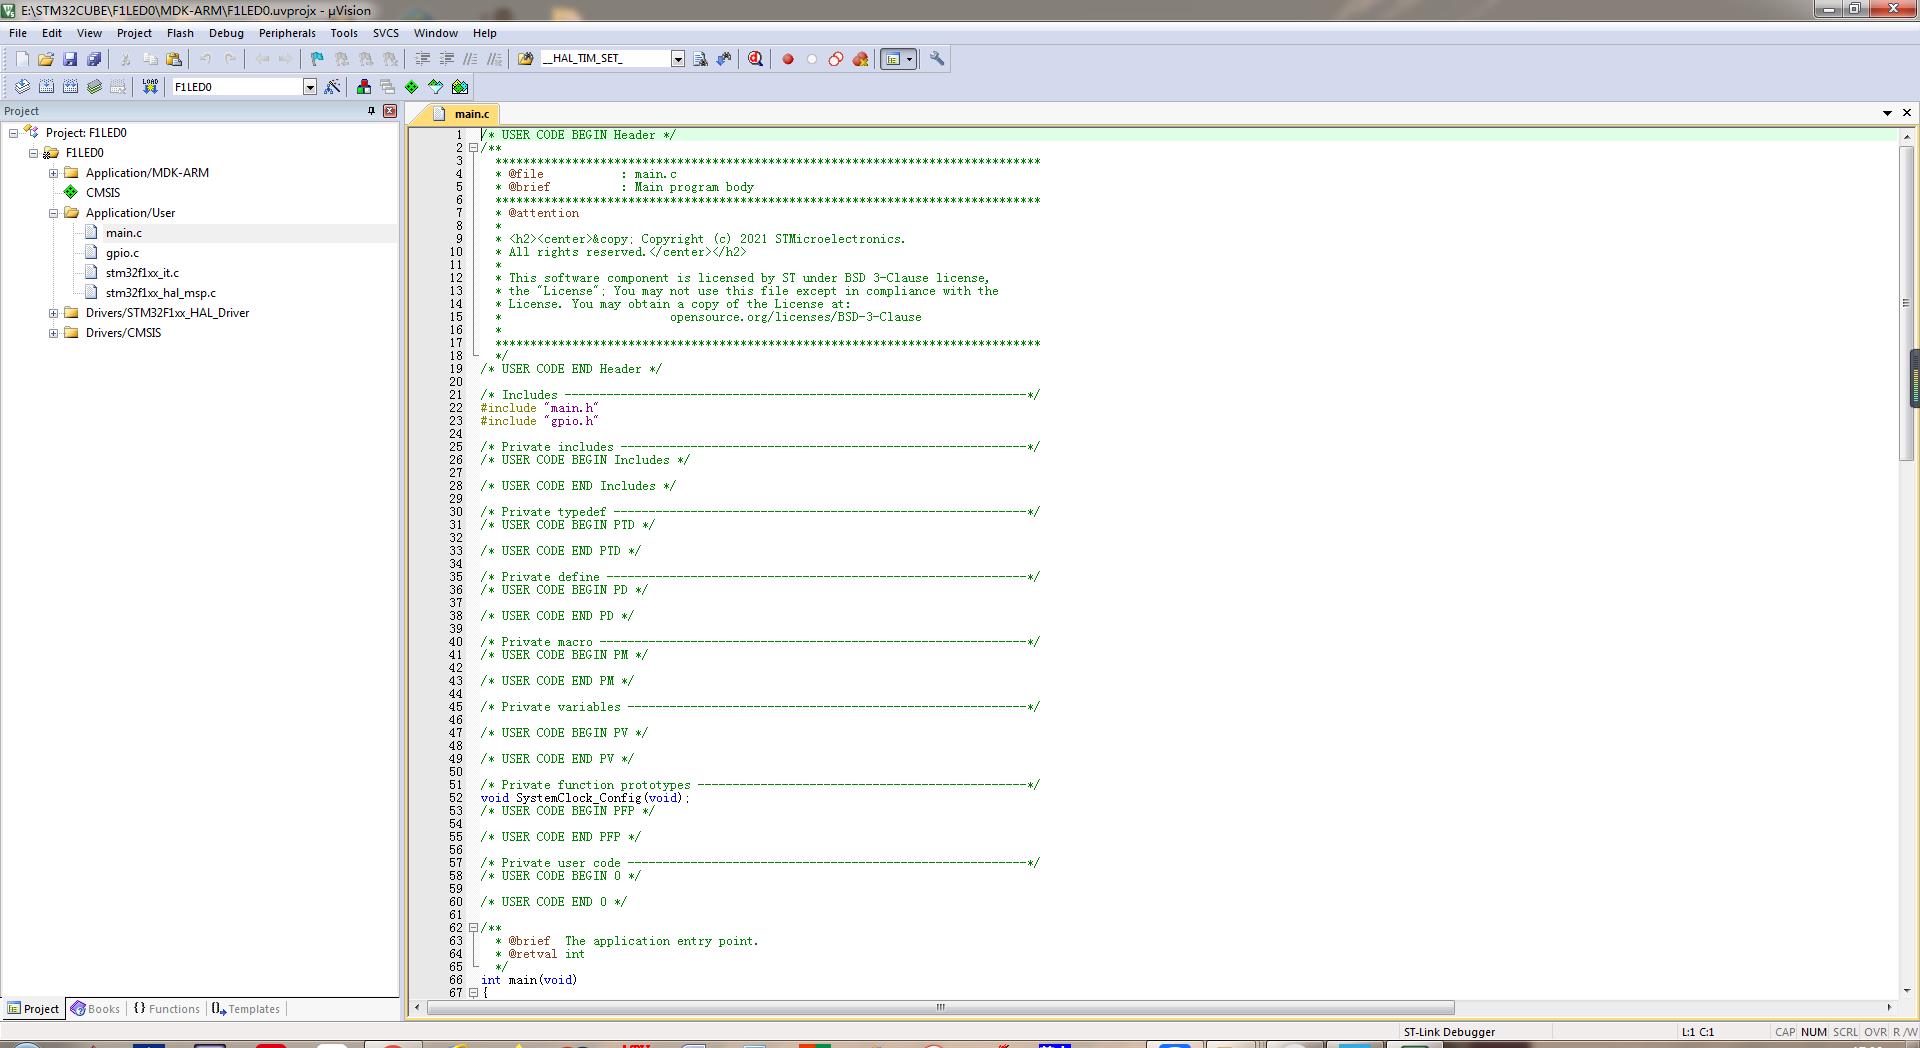Start/Stop Debug Session icon
The width and height of the screenshot is (1920, 1048).
pos(755,59)
